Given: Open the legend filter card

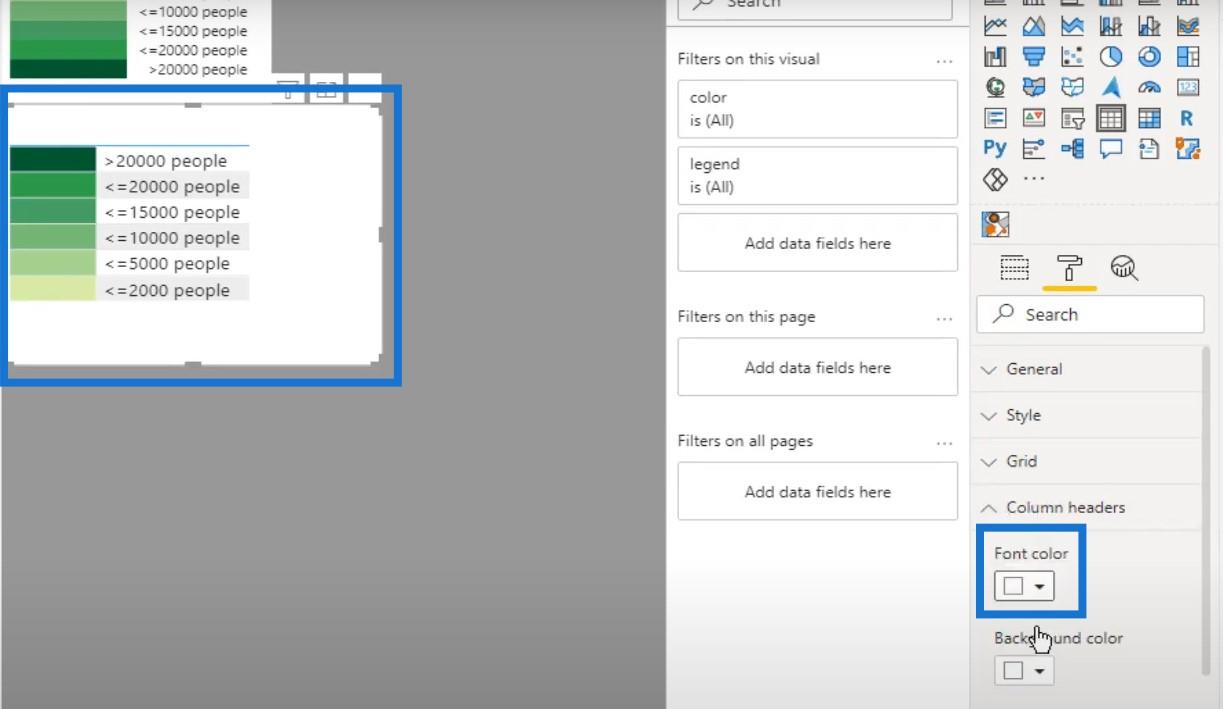Looking at the screenshot, I should 817,175.
